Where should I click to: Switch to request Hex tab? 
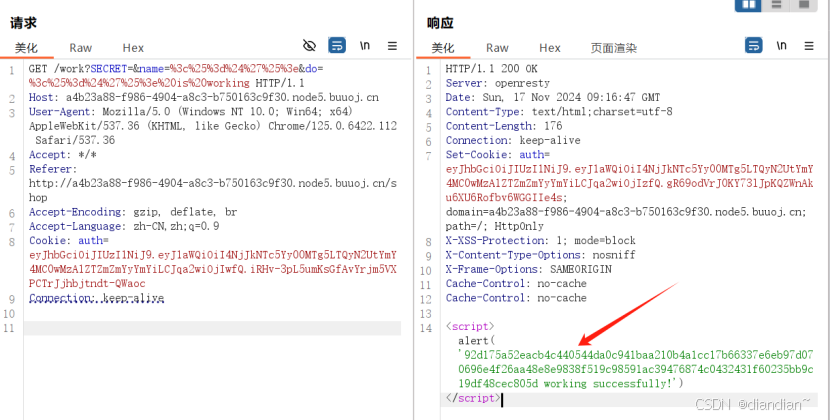[x=133, y=48]
